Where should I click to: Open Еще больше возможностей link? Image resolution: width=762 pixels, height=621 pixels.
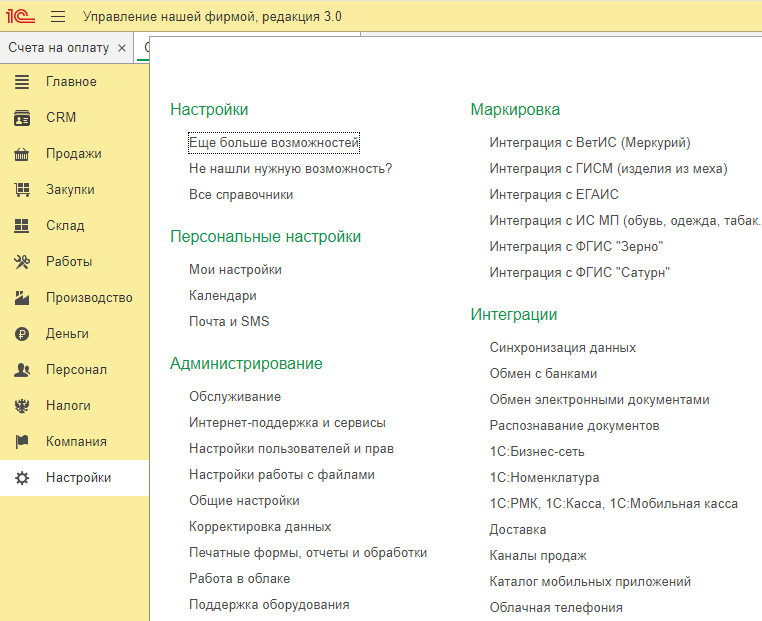pyautogui.click(x=273, y=143)
